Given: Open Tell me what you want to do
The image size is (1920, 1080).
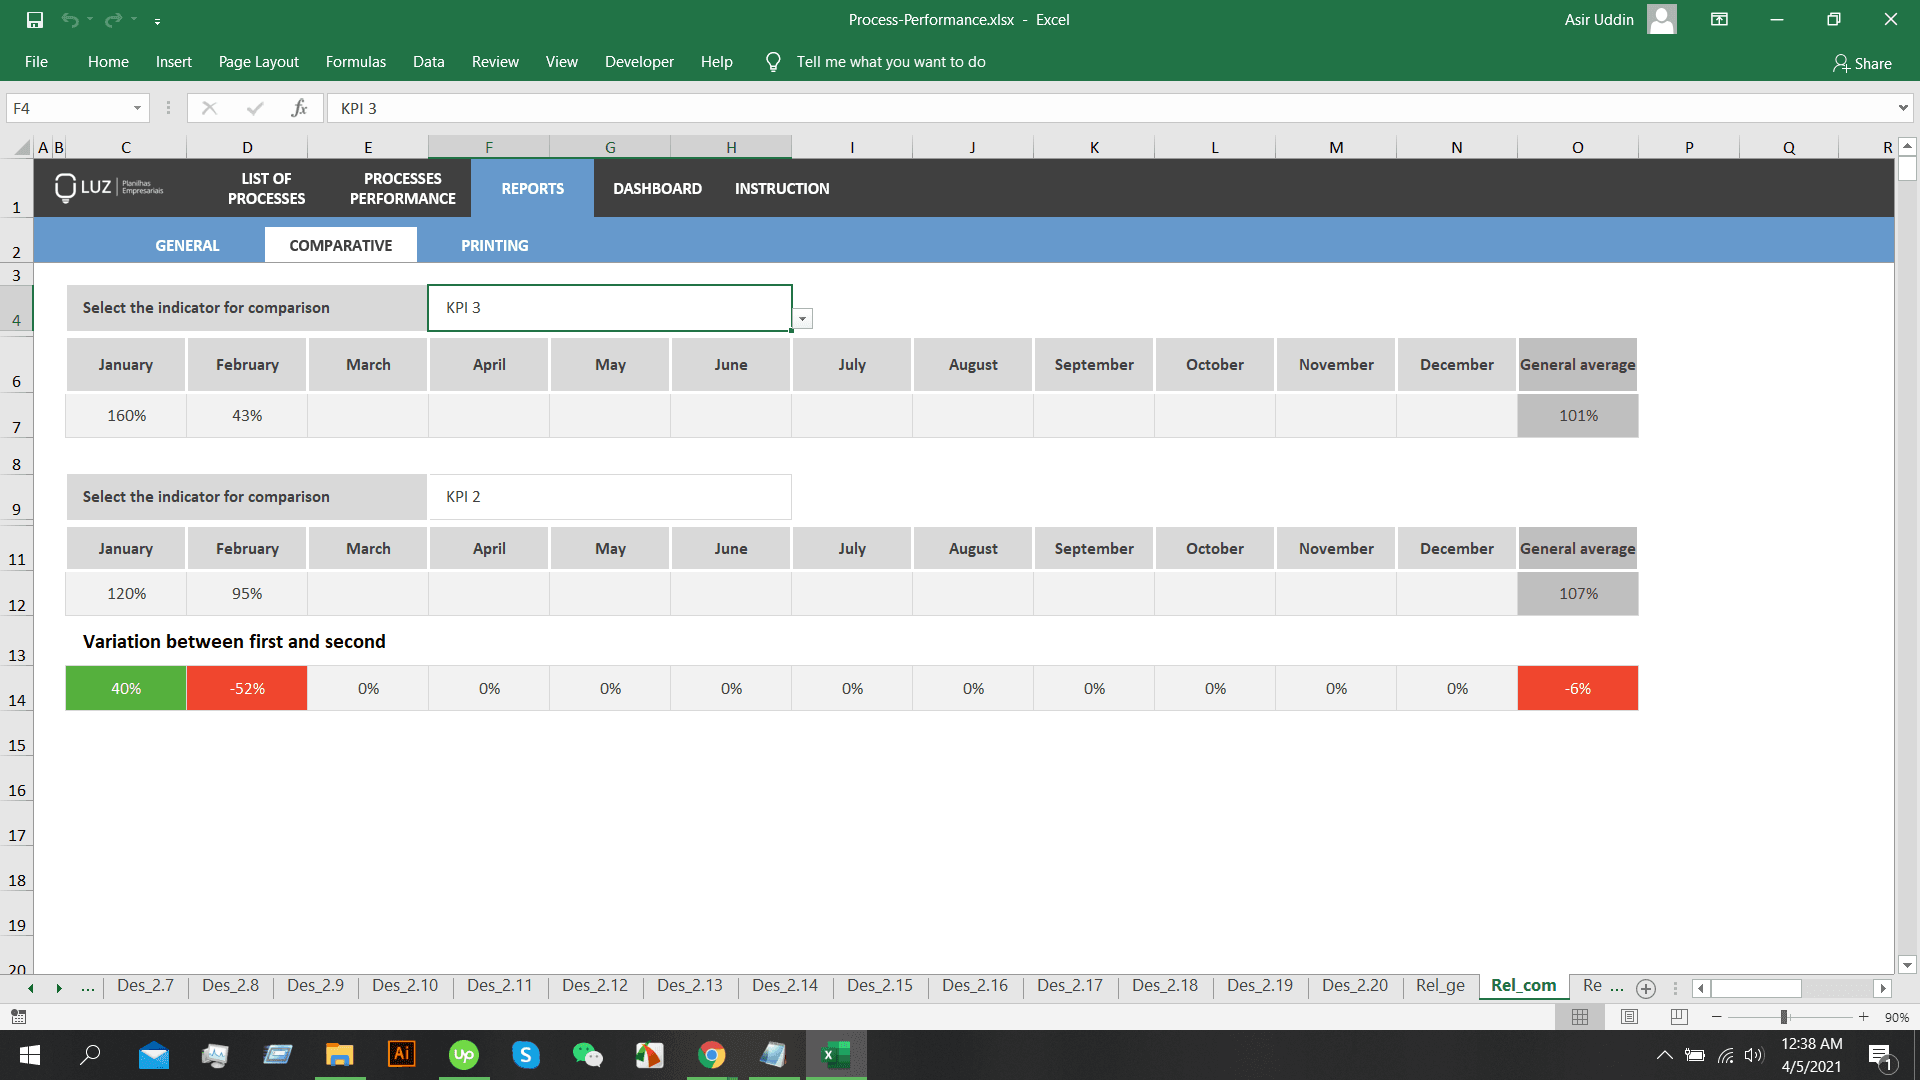Looking at the screenshot, I should 891,61.
